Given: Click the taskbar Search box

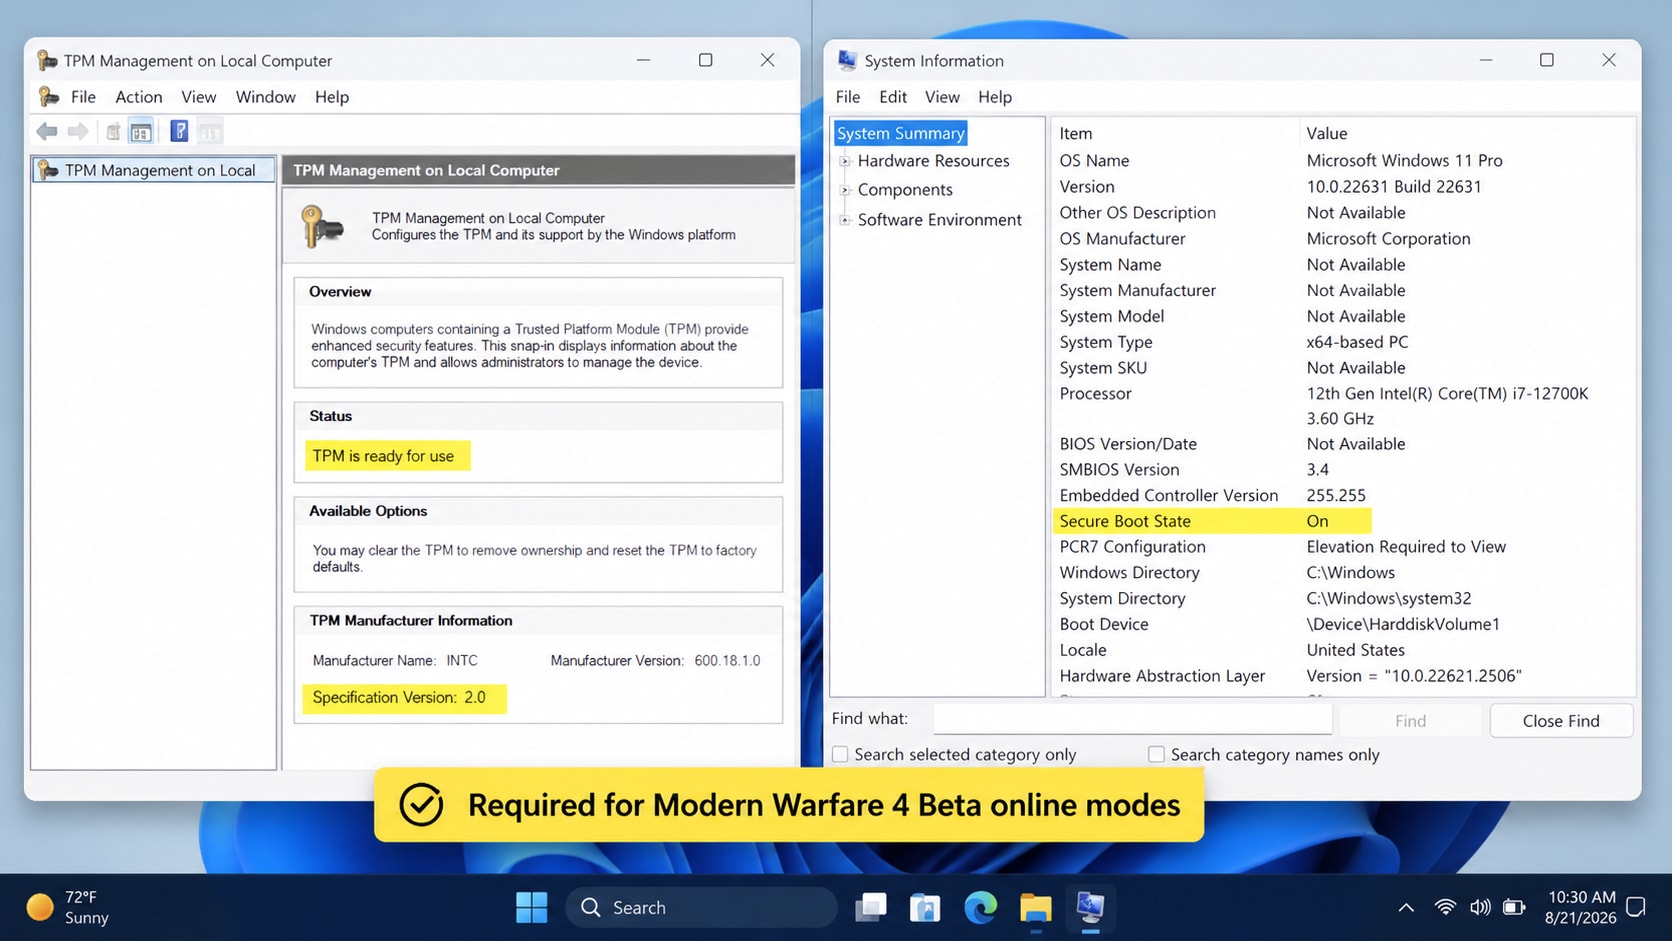Looking at the screenshot, I should click(702, 907).
